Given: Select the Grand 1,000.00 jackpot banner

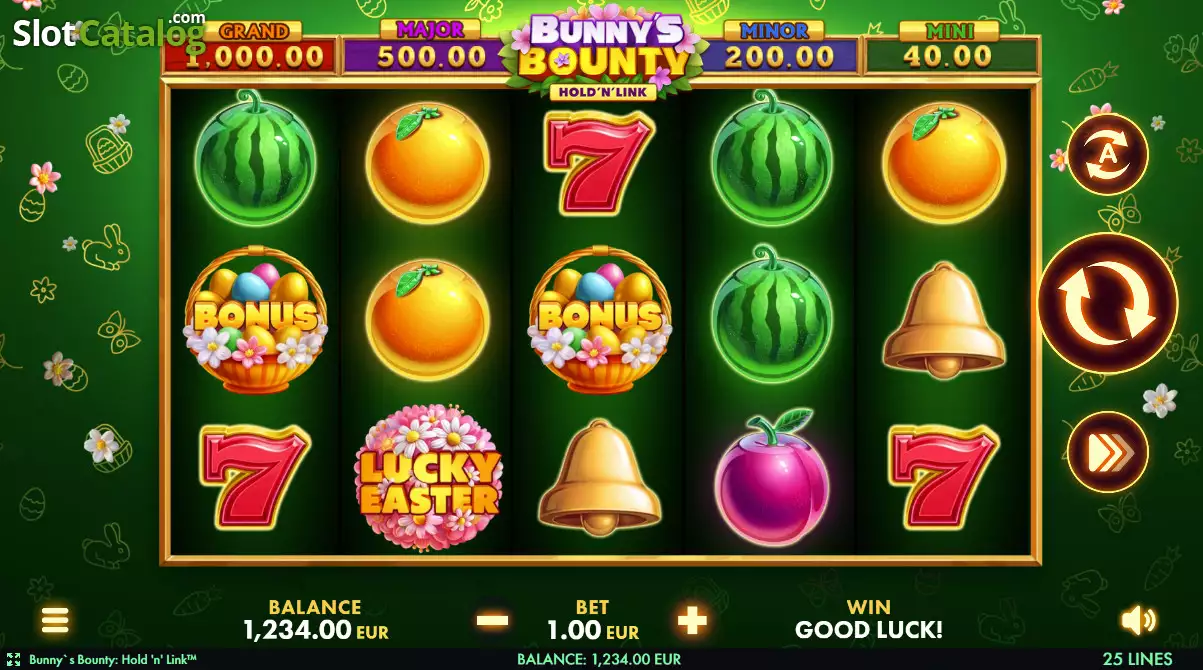Looking at the screenshot, I should [x=252, y=49].
